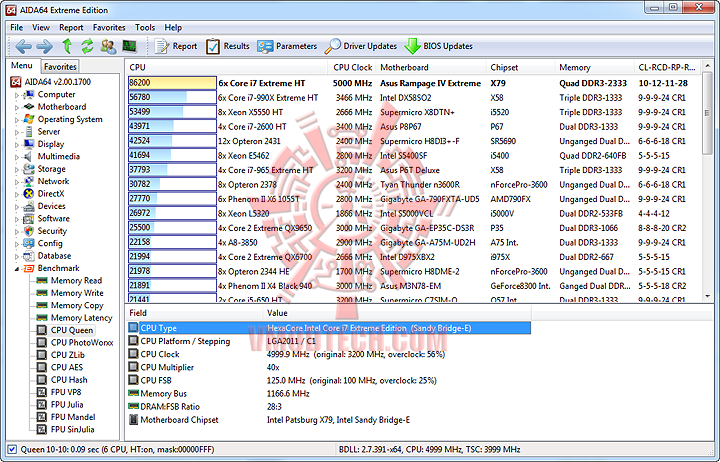
Task: Go back with the blue left arrow
Action: click(23, 46)
